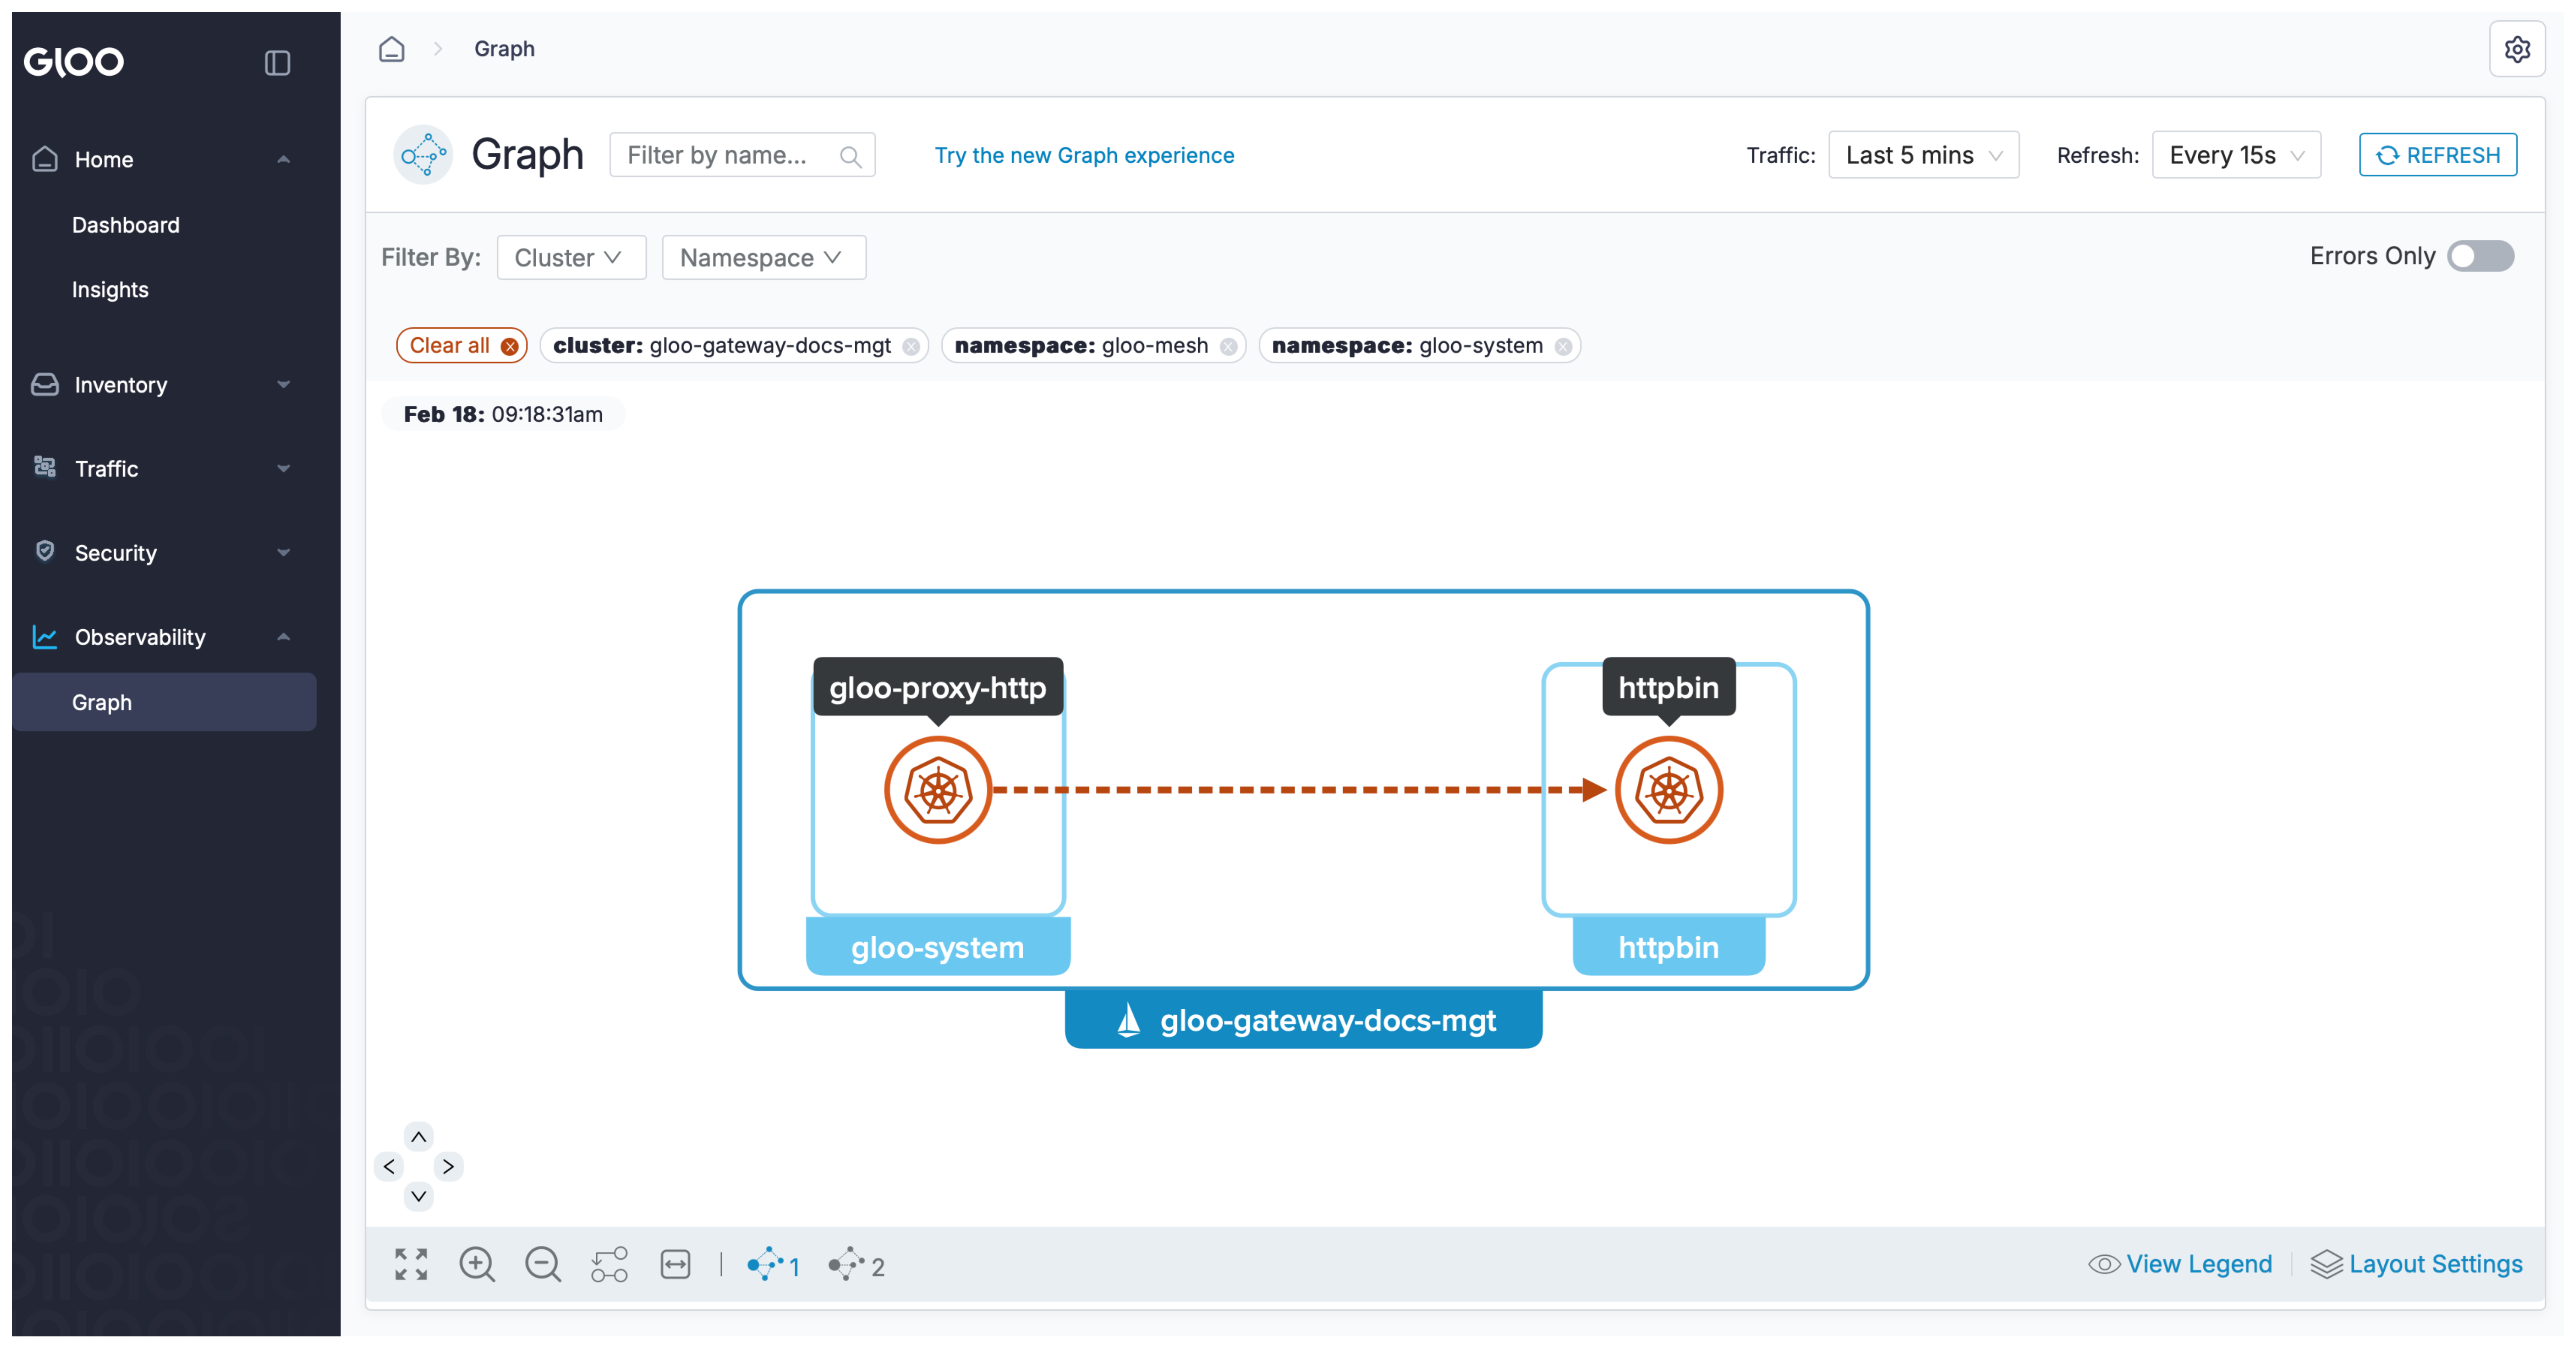This screenshot has width=2576, height=1348.
Task: Select graph layout option 1
Action: (x=773, y=1265)
